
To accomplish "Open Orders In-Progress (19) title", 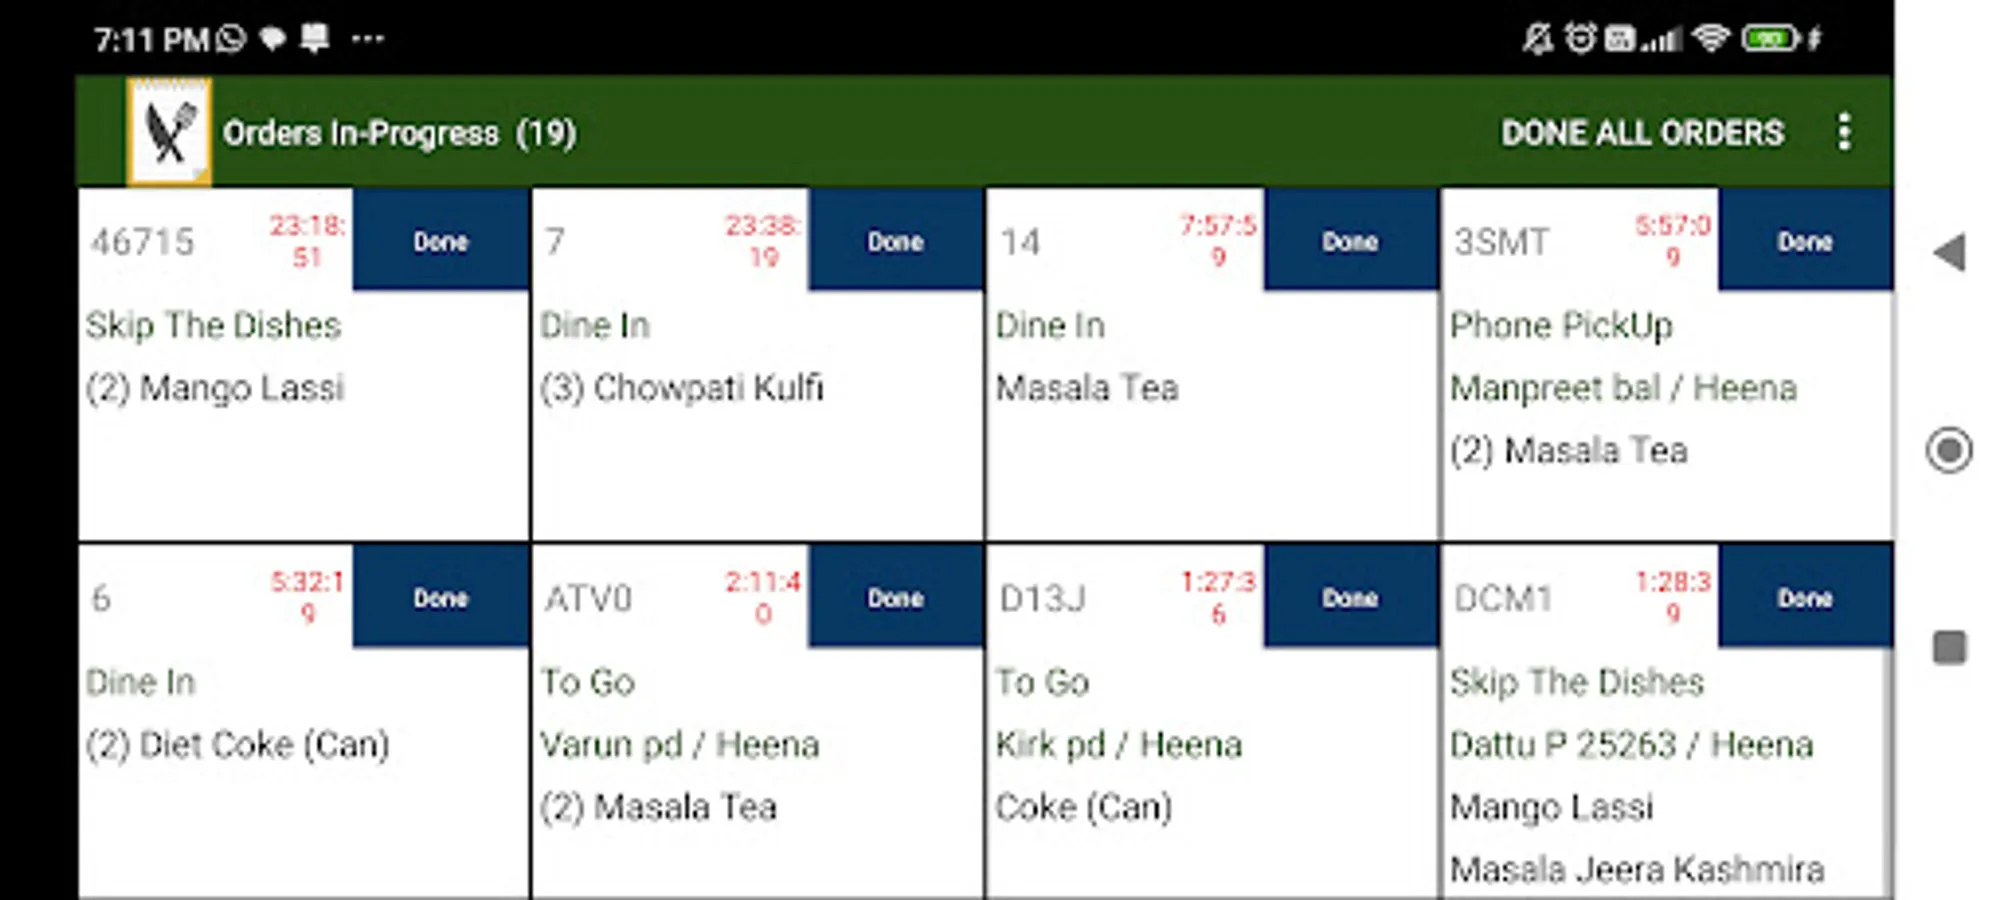I will click(x=399, y=133).
